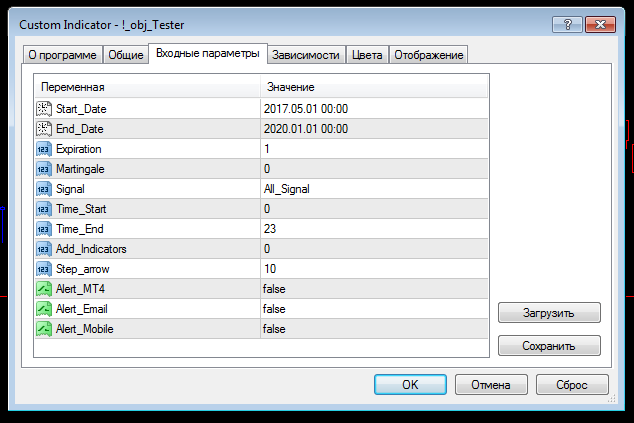The width and height of the screenshot is (634, 423).
Task: Click the datetime icon beside End_Date
Action: (44, 129)
